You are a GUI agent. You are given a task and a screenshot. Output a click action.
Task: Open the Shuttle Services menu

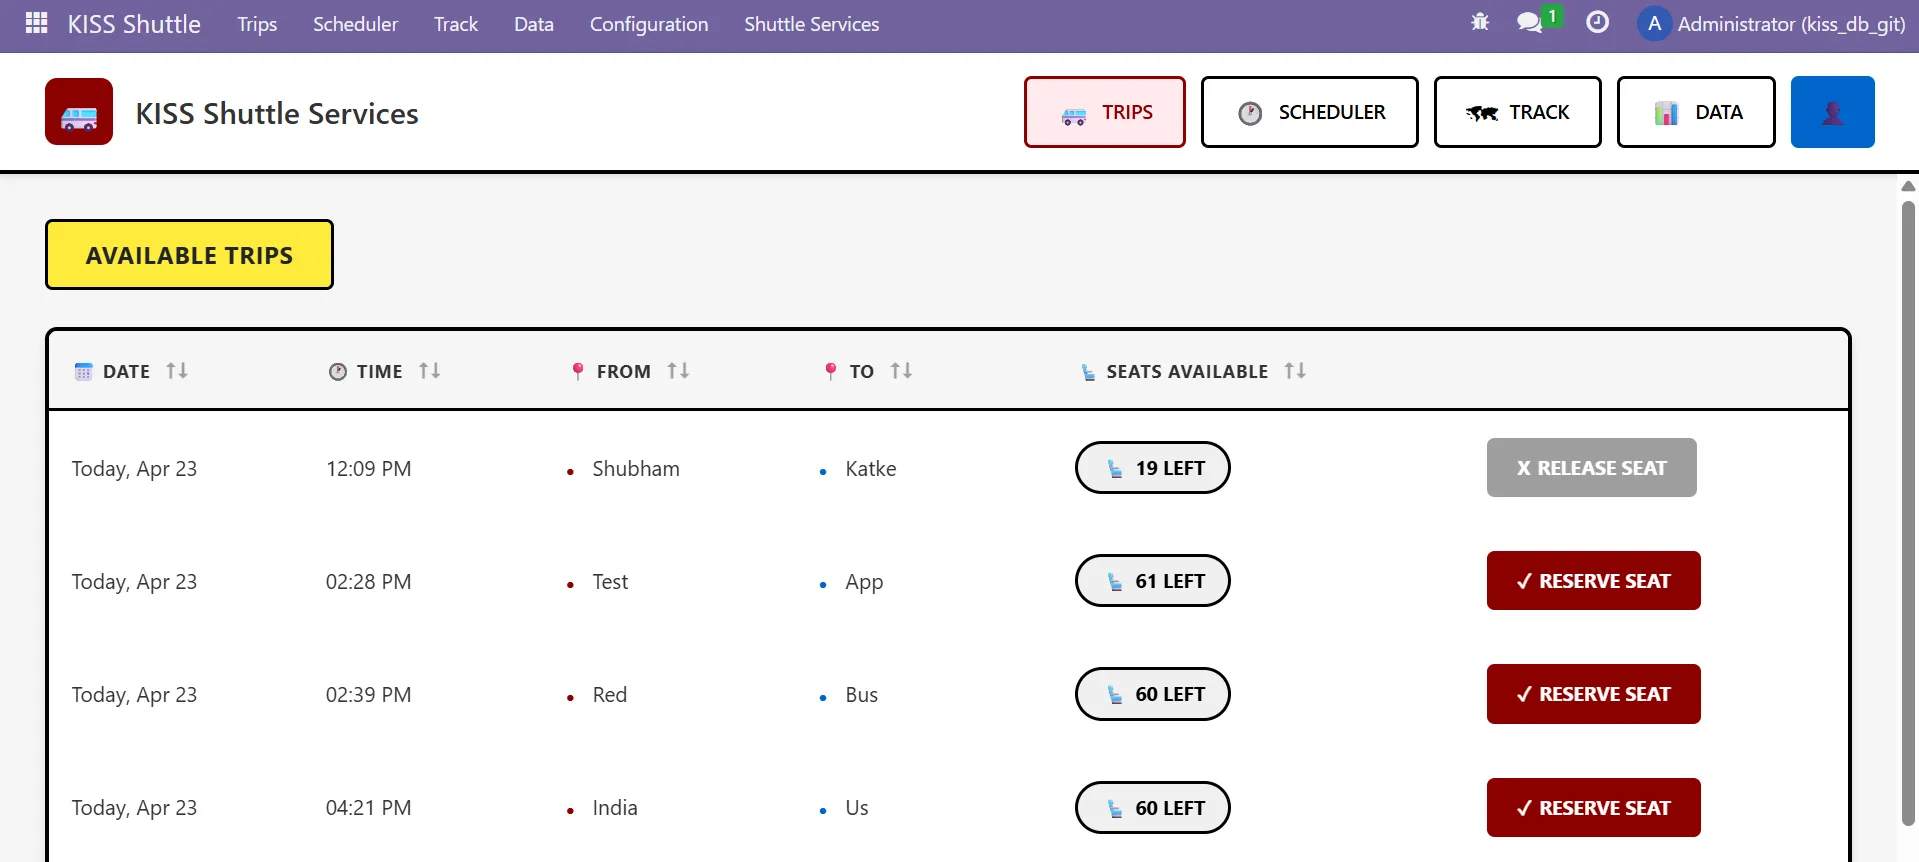click(x=812, y=24)
